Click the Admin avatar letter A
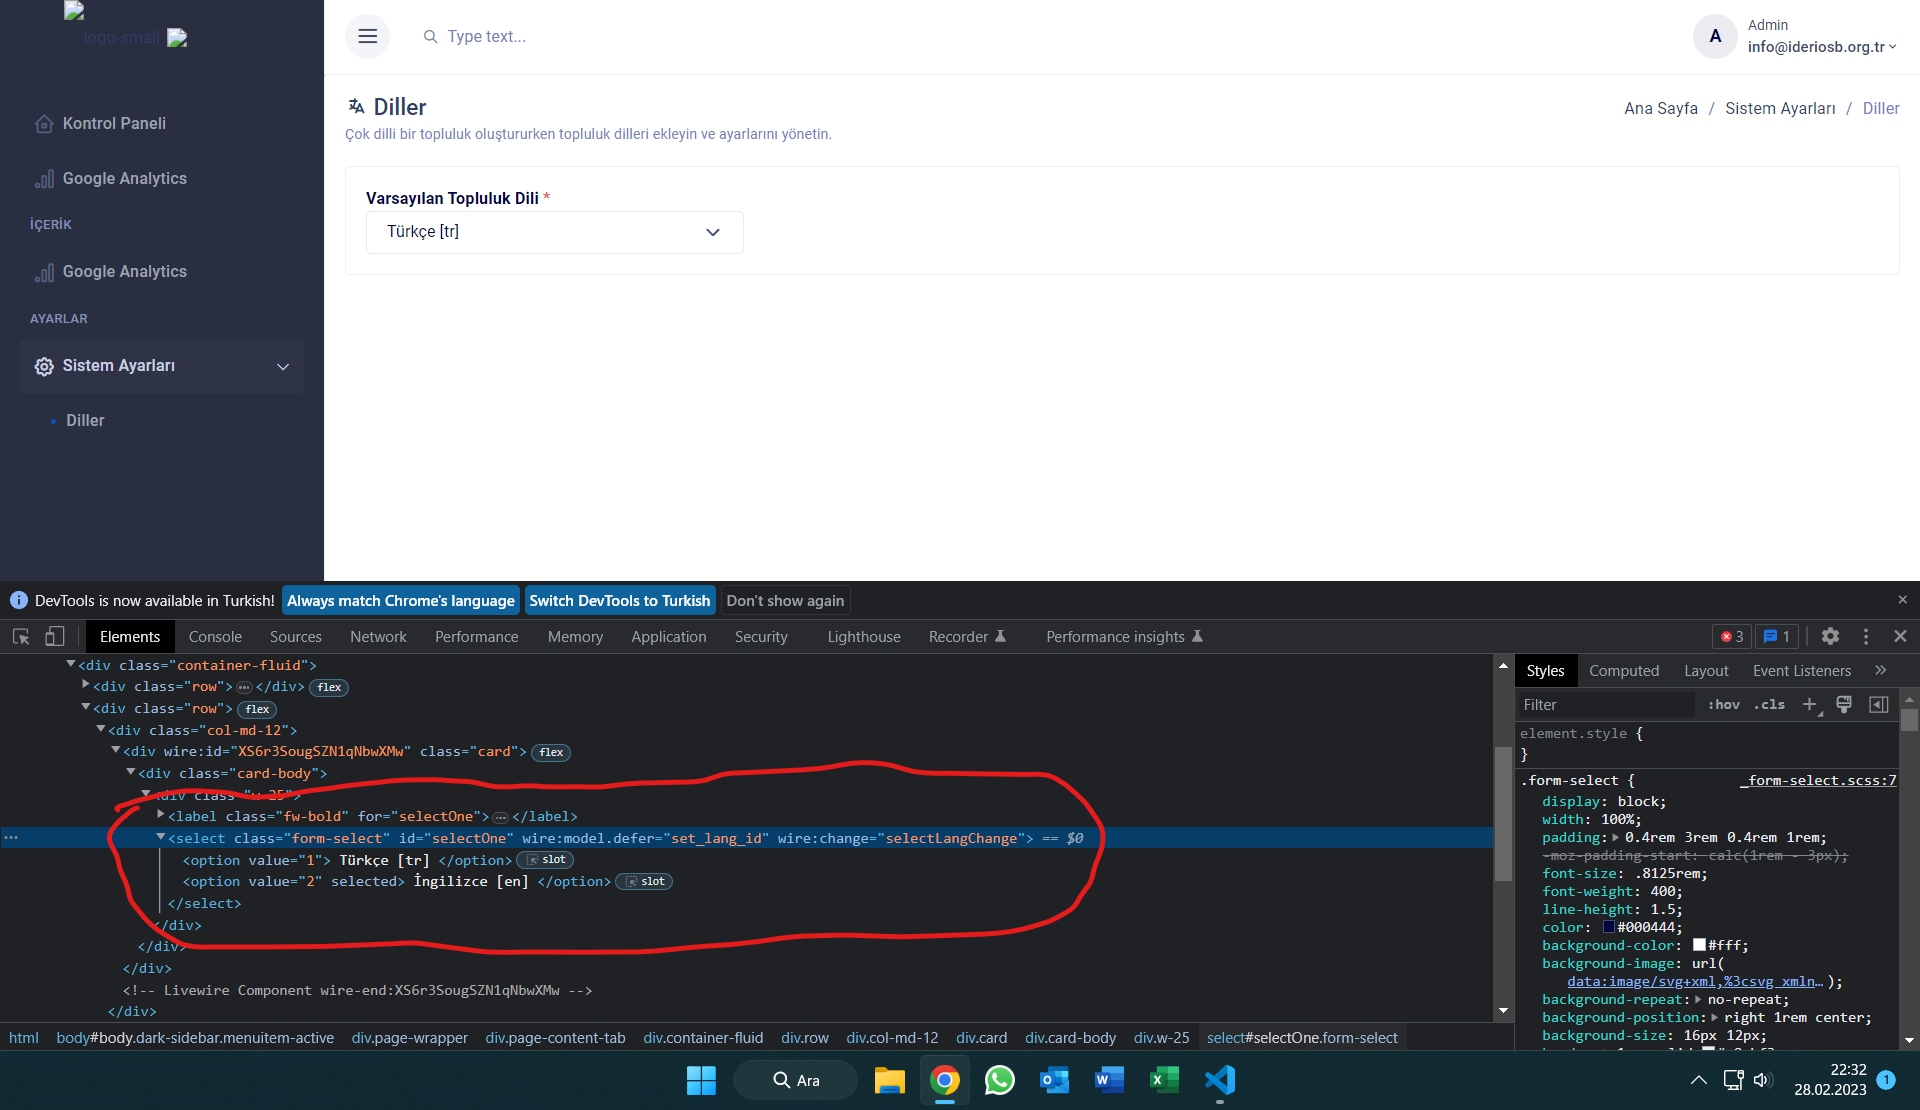Viewport: 1920px width, 1110px height. [x=1715, y=36]
